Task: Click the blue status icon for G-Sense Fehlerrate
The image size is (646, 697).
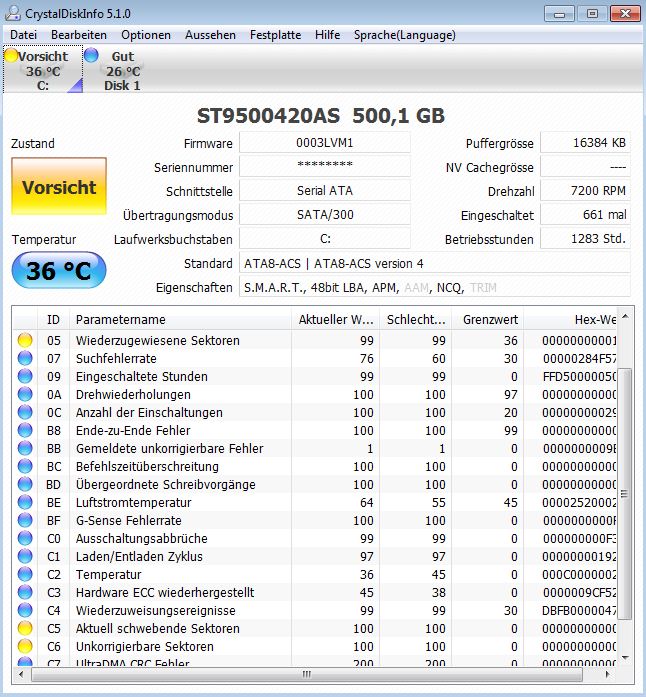Action: (25, 521)
